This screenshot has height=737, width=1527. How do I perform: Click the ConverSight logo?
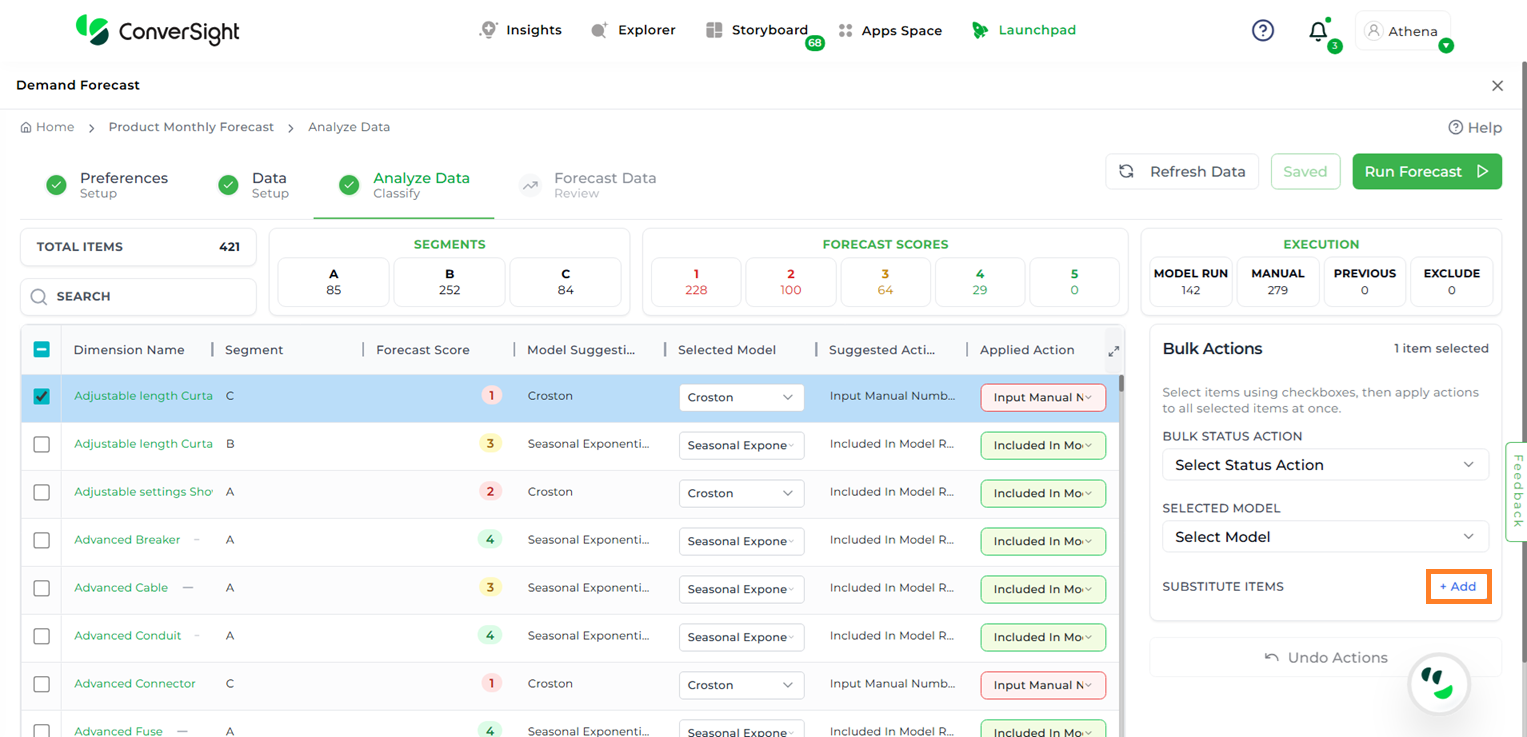[x=158, y=30]
